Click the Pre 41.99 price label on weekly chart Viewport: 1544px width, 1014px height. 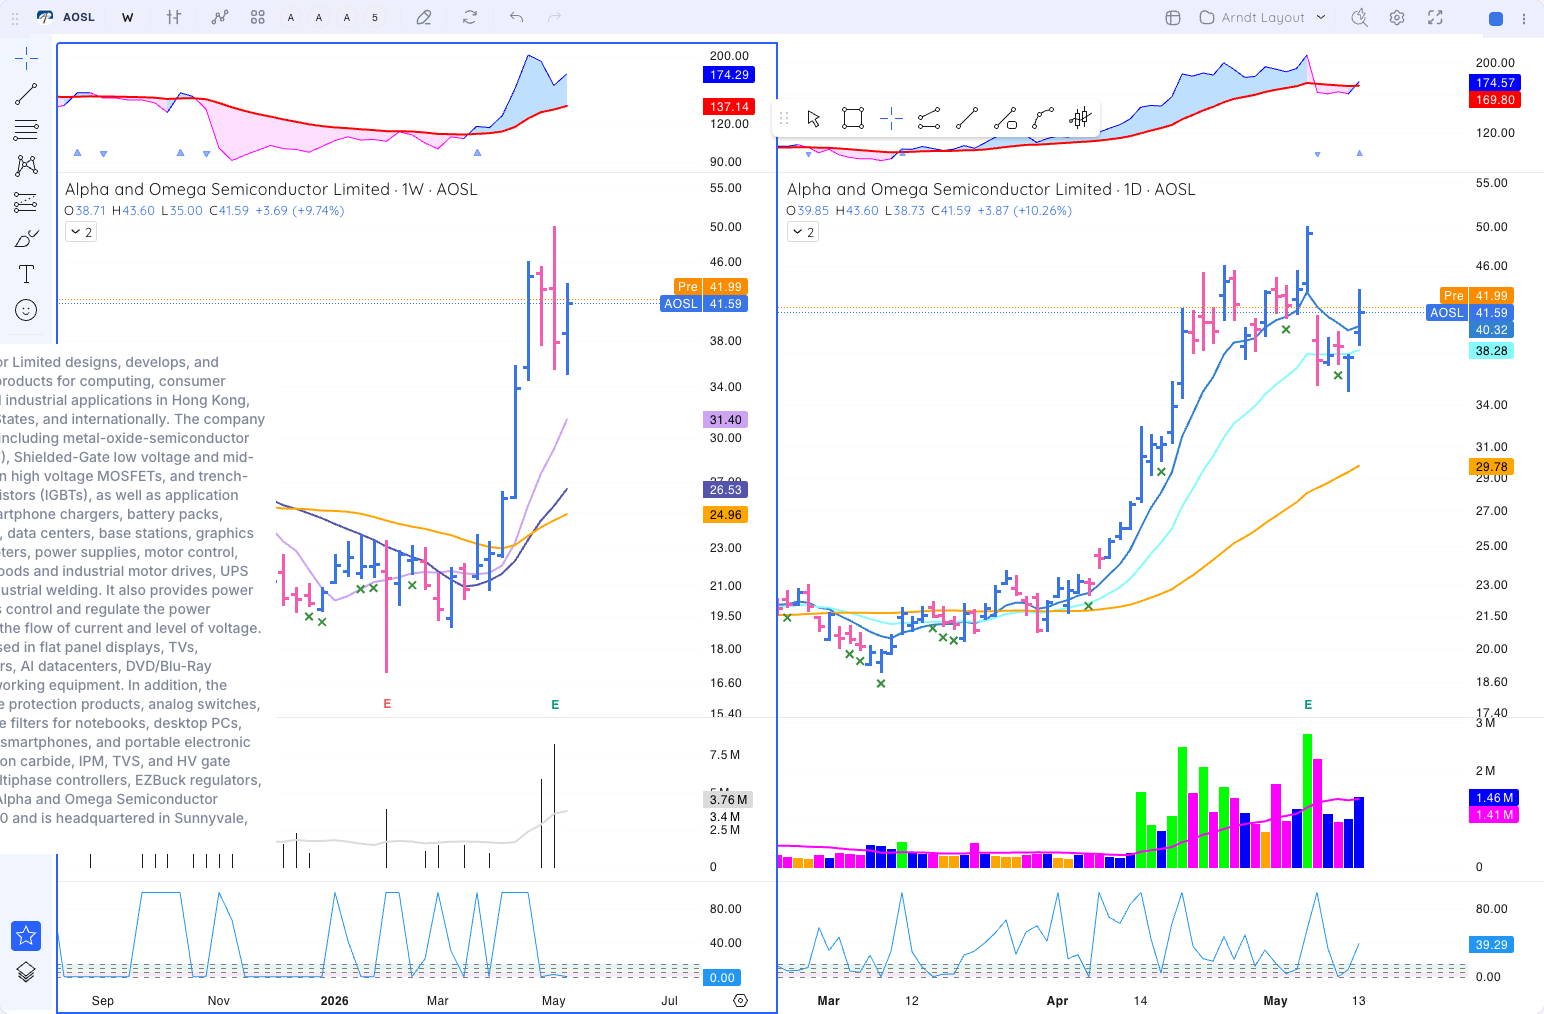coord(711,287)
